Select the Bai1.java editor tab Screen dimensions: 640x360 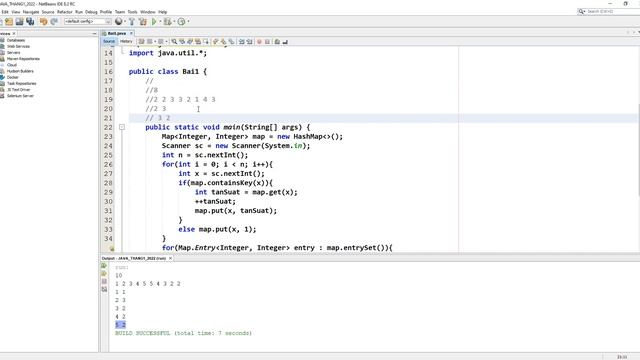117,33
